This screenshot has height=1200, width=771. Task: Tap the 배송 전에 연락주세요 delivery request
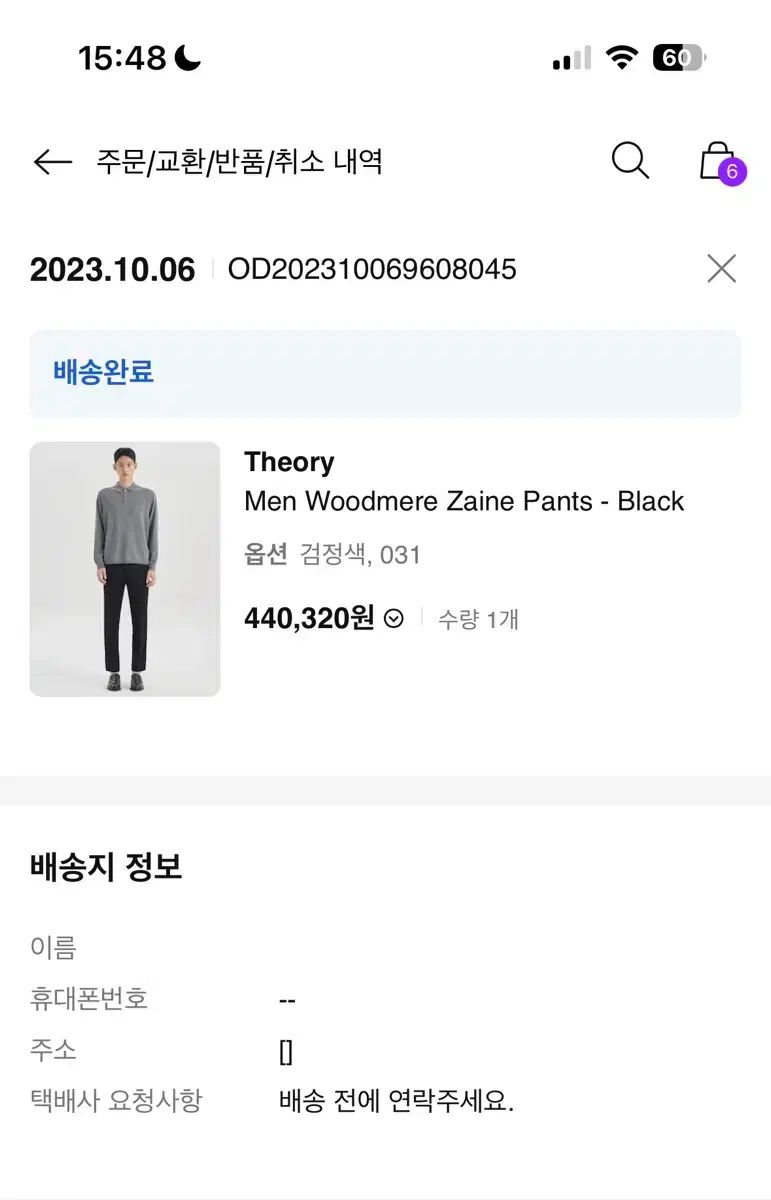pos(396,1102)
